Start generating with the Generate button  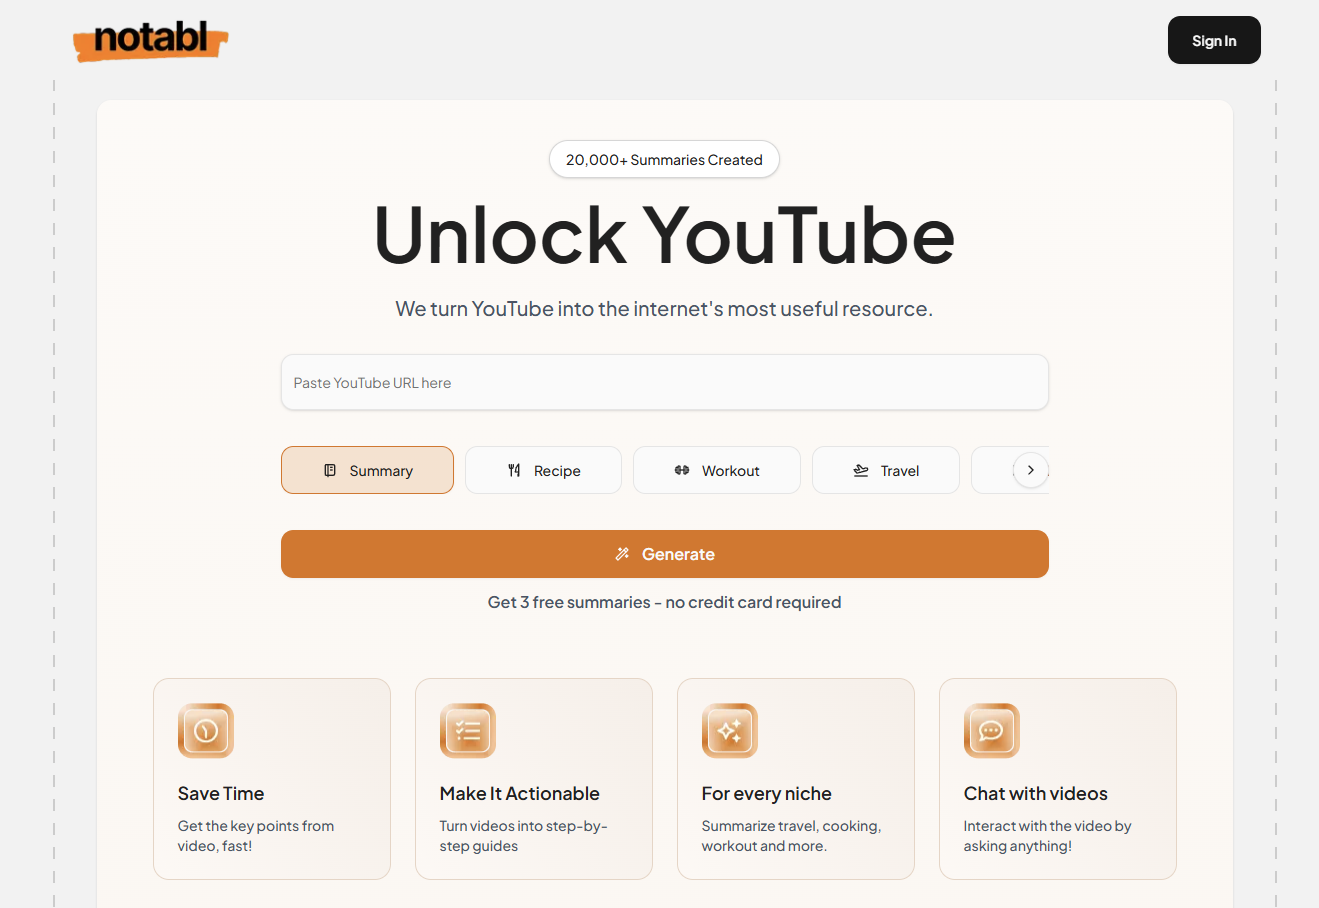click(665, 554)
